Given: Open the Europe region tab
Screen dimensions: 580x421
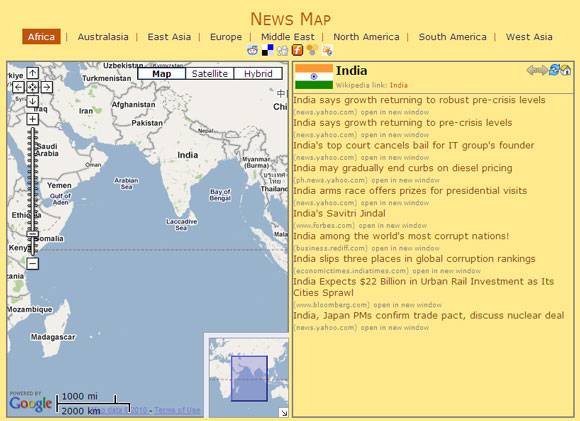Looking at the screenshot, I should (226, 37).
